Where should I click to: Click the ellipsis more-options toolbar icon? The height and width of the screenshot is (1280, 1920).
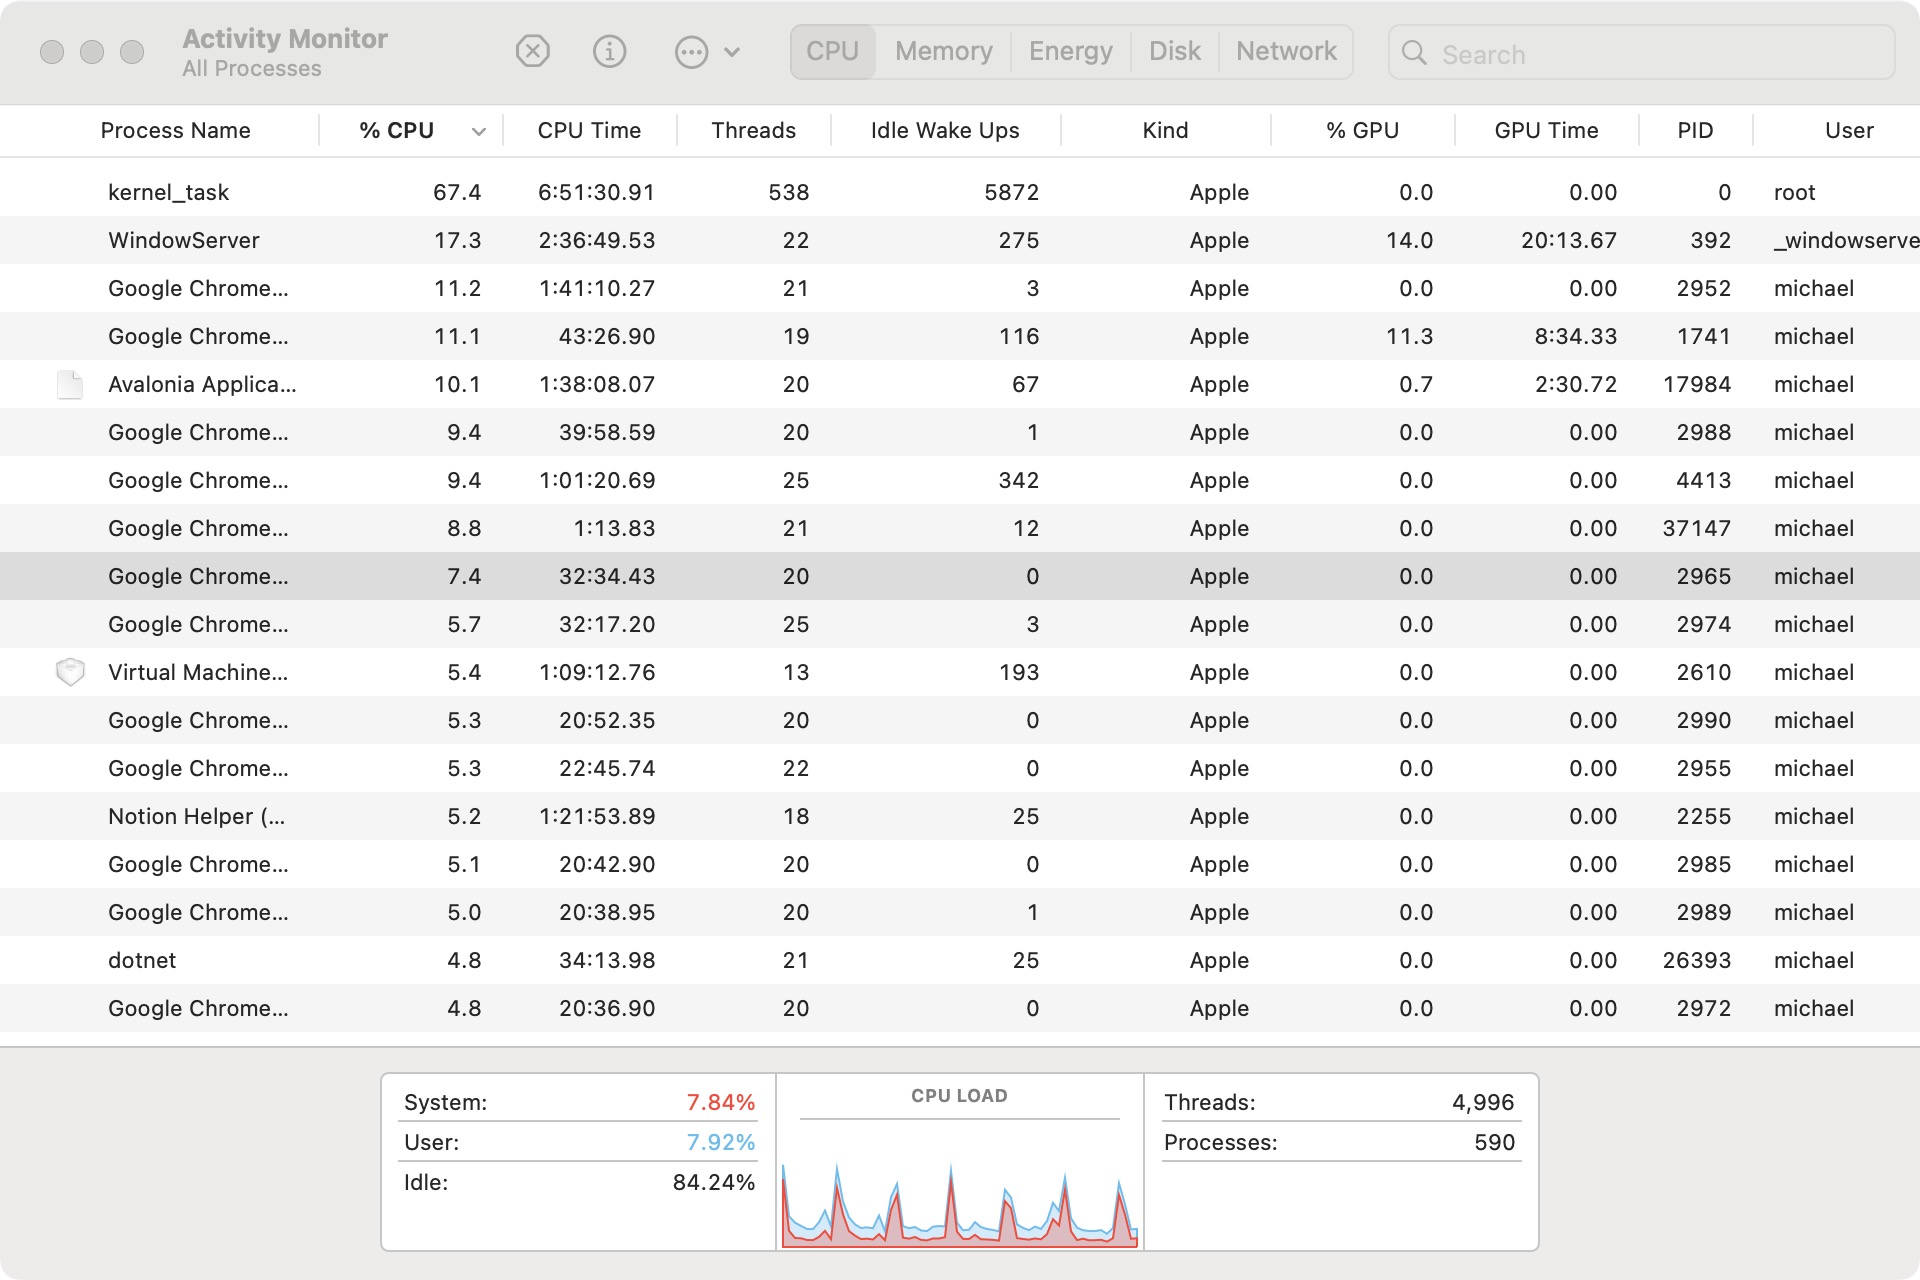[x=691, y=52]
